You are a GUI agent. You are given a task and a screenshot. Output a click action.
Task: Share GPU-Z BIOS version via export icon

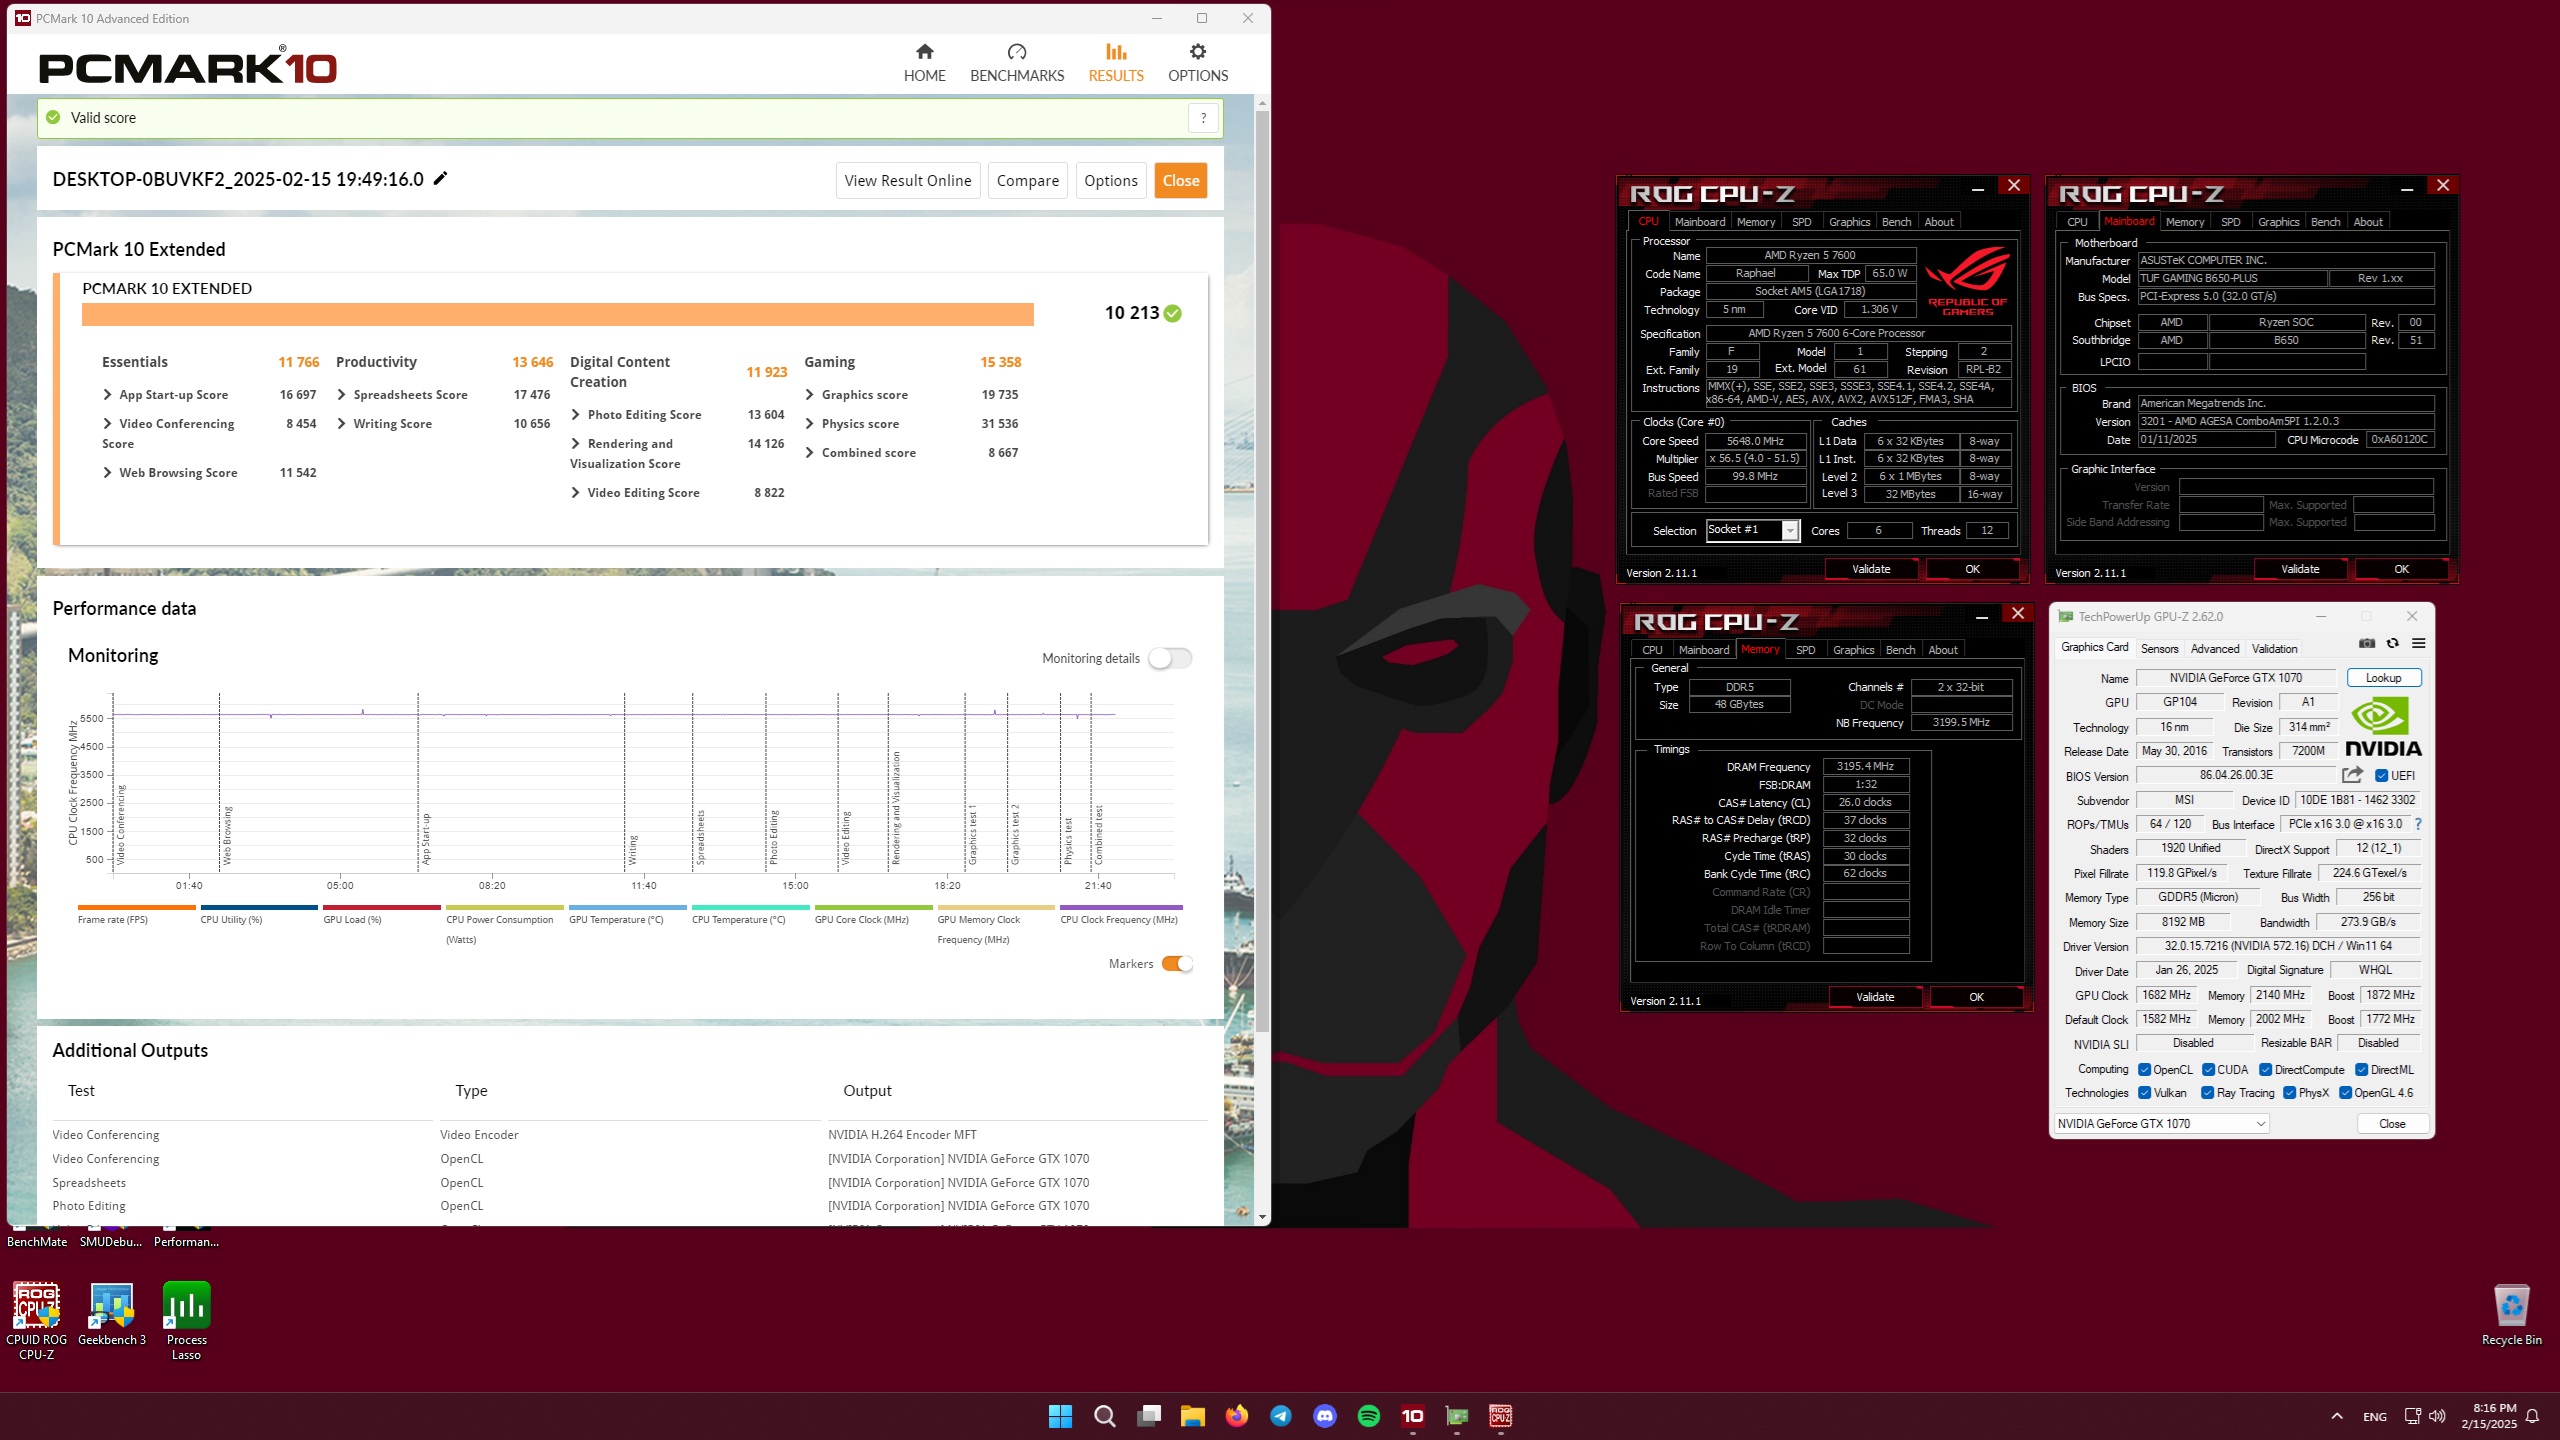pyautogui.click(x=2352, y=775)
